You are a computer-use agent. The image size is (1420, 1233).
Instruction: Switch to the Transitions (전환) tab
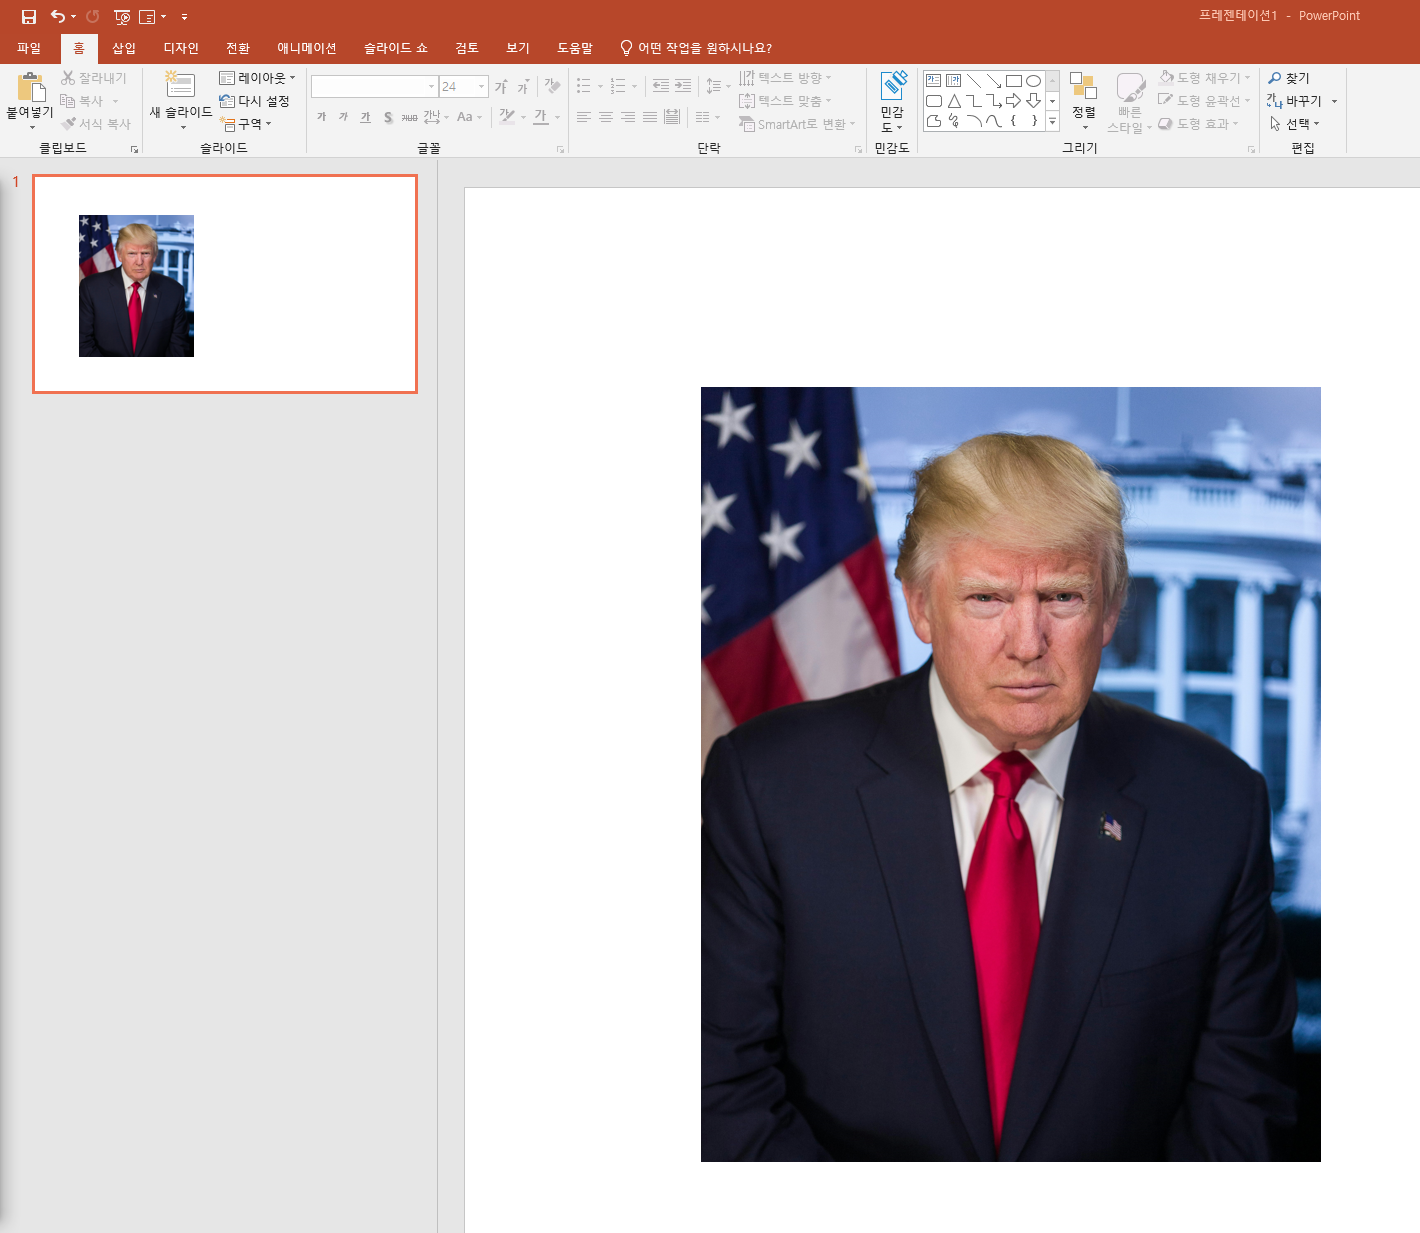(x=238, y=48)
